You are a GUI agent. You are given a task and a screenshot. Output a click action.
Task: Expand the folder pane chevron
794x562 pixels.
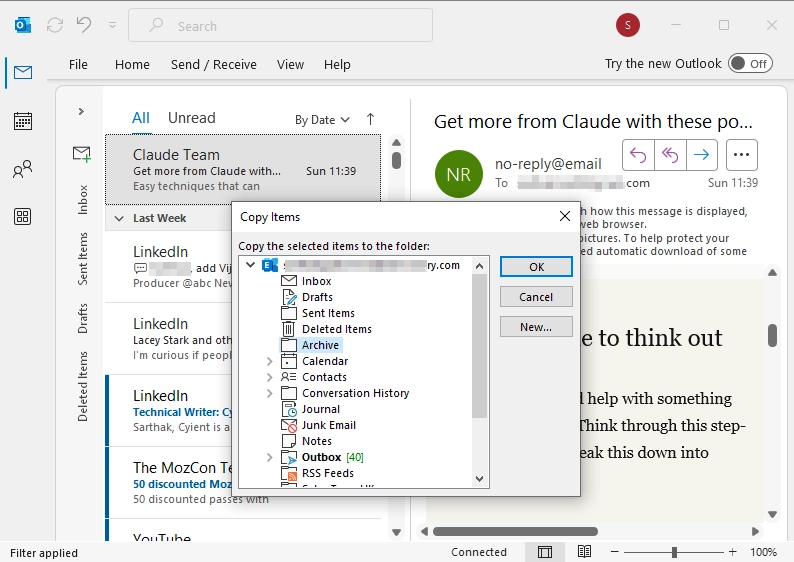[81, 111]
